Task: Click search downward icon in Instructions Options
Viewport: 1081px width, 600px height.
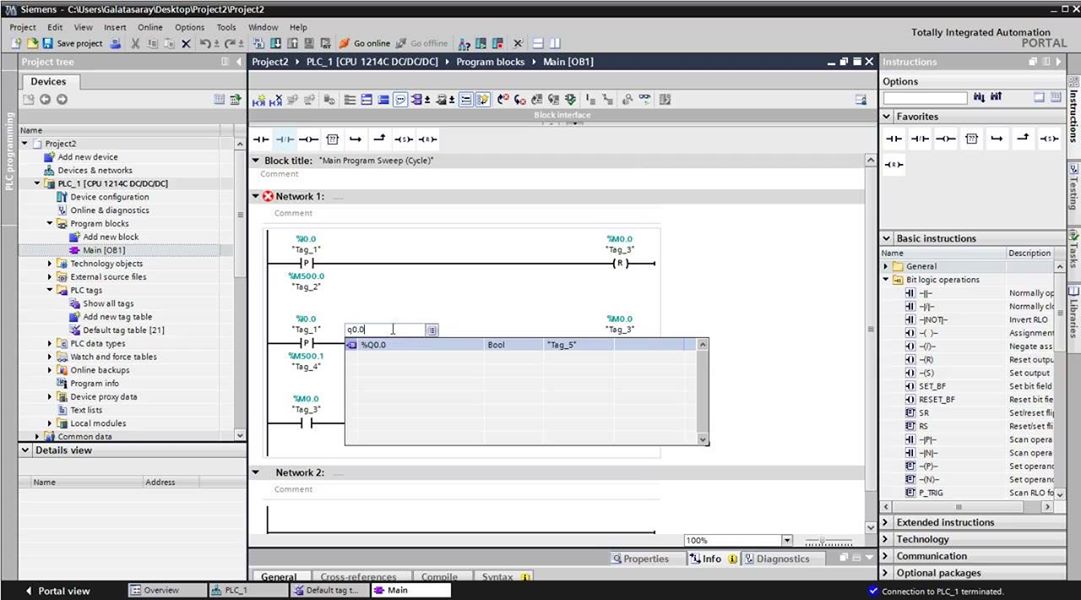Action: click(x=979, y=97)
